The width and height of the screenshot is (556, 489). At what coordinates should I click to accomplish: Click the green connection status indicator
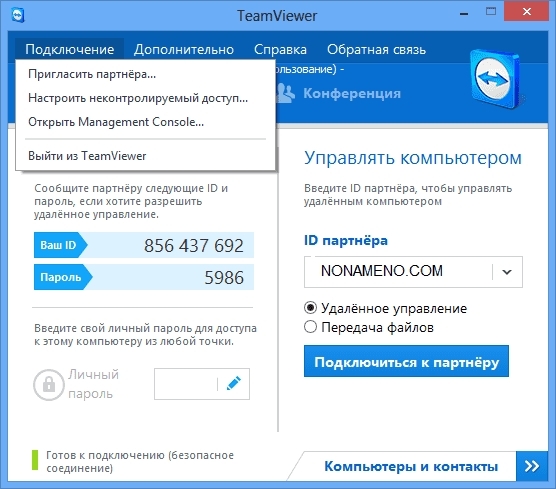click(35, 460)
